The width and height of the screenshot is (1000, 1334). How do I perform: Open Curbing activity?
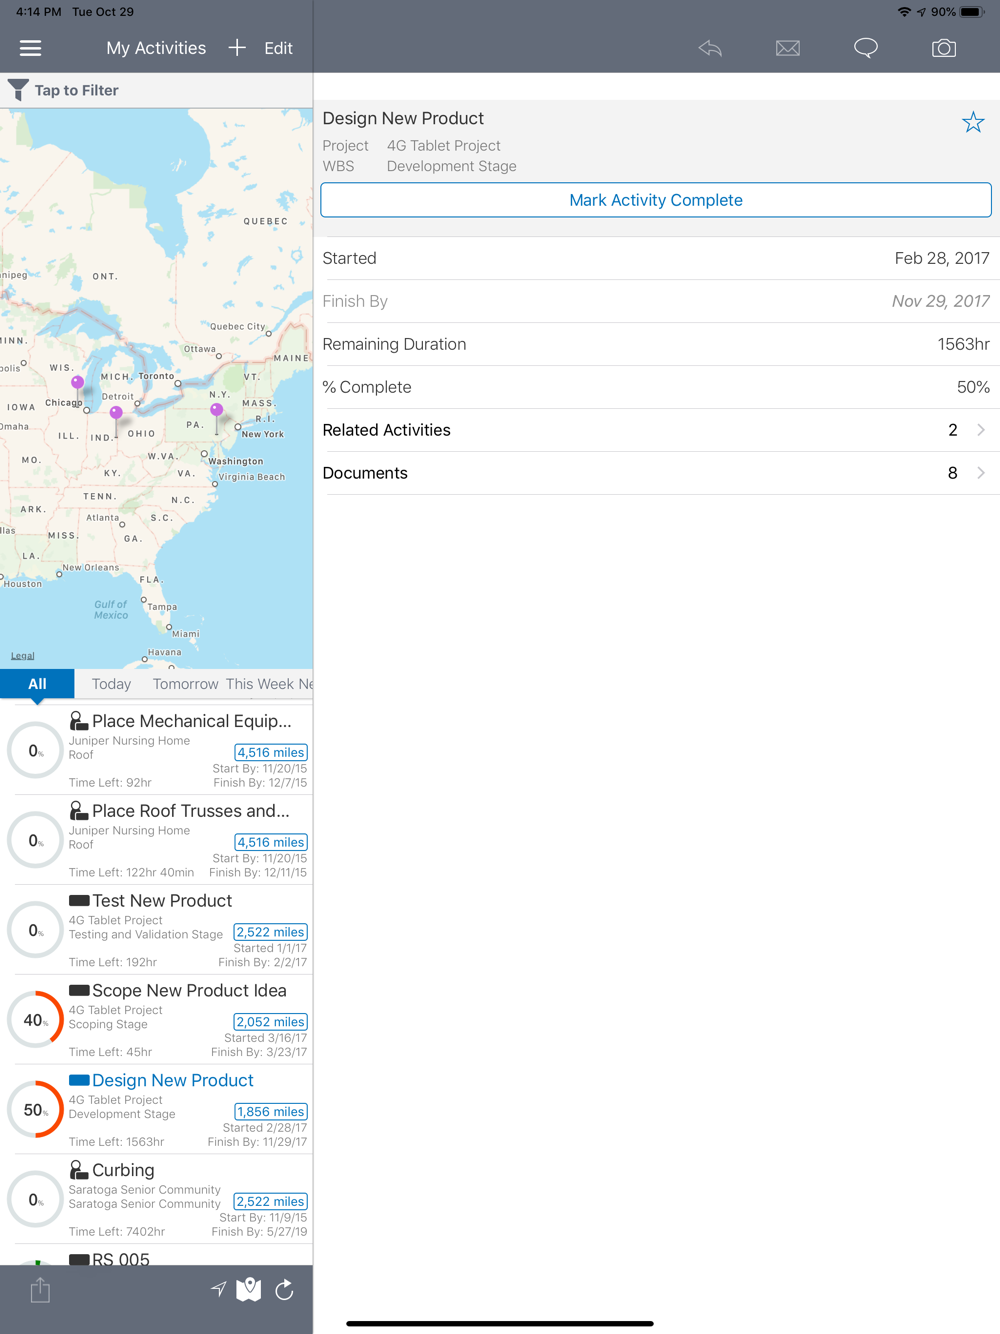point(156,1199)
